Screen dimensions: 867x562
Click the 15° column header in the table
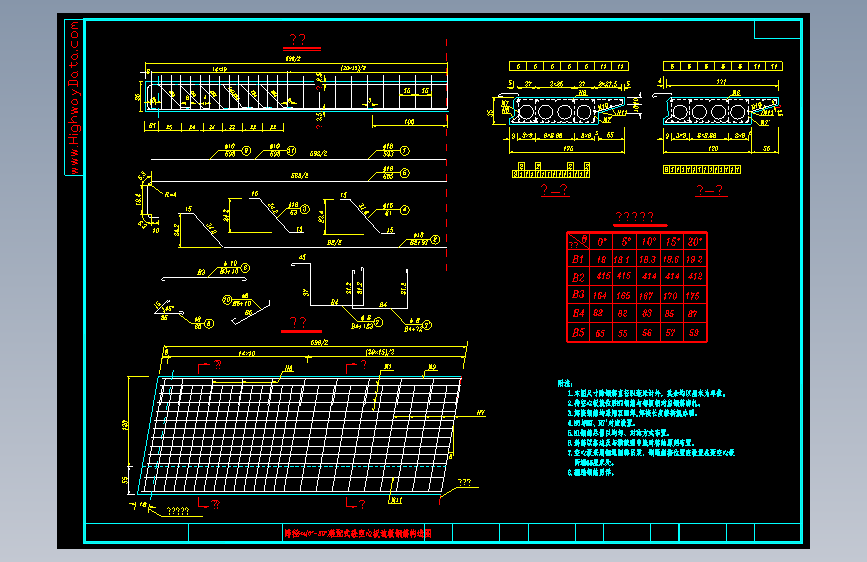[672, 242]
